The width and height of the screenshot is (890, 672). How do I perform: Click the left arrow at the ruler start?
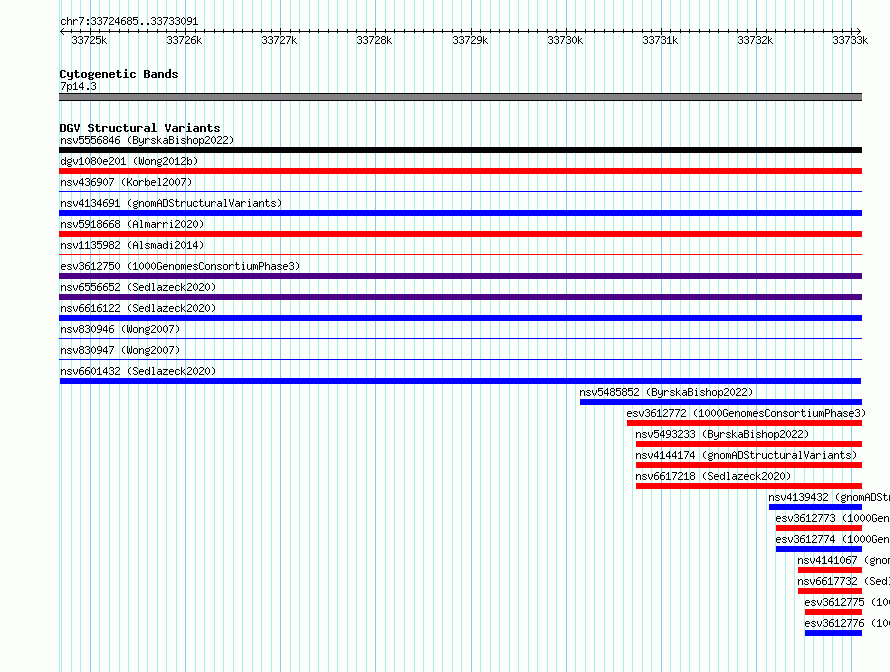(62, 32)
